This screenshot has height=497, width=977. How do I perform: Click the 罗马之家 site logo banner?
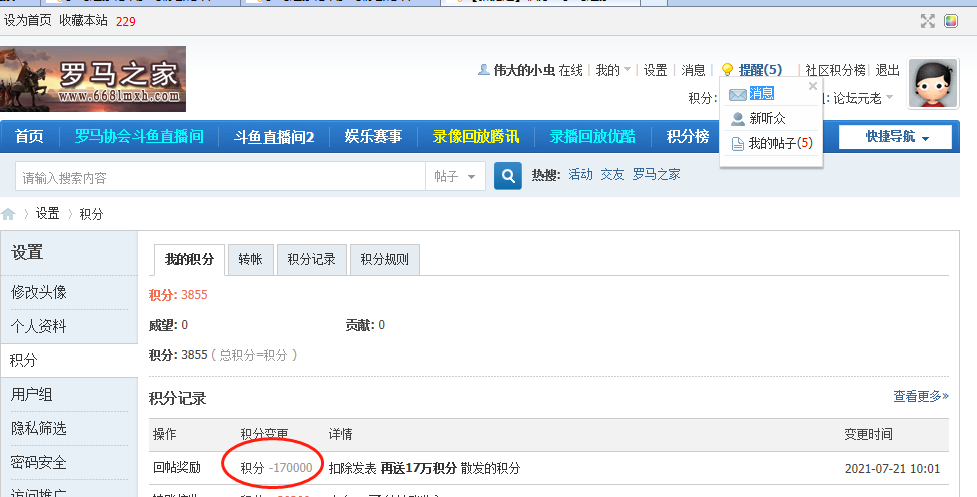[x=93, y=78]
